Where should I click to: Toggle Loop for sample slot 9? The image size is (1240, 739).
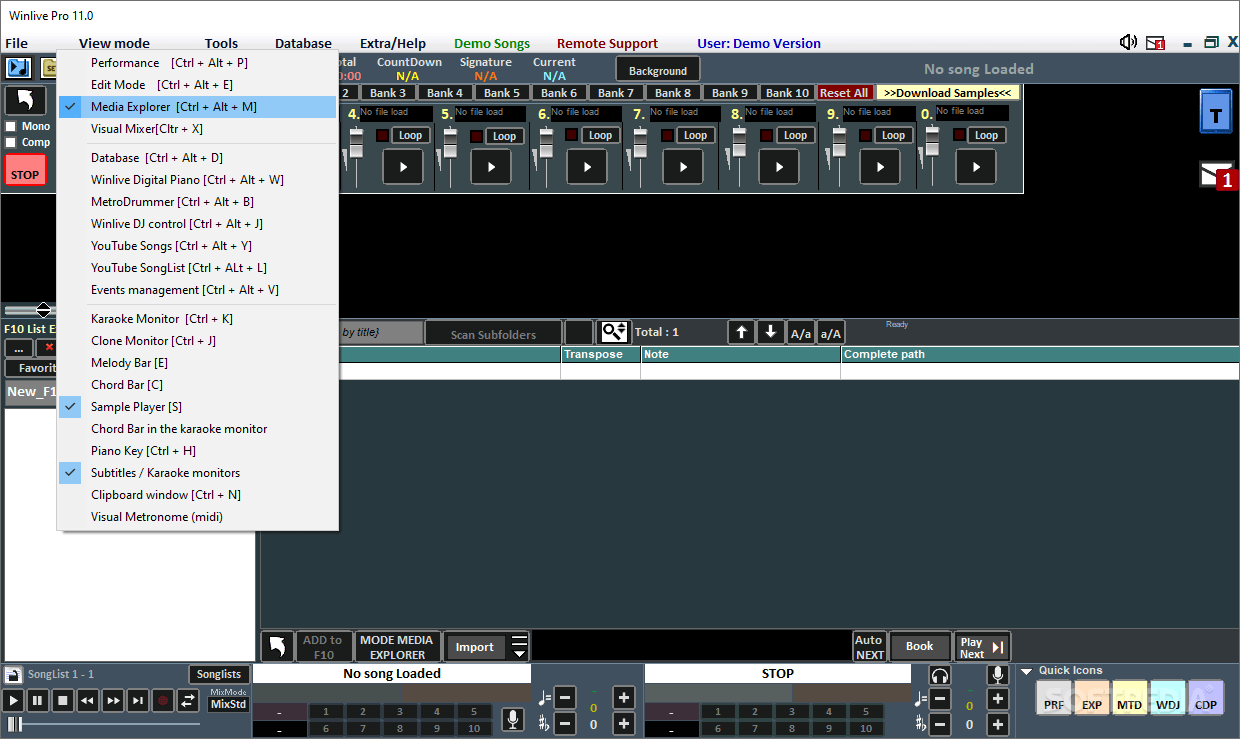point(893,135)
